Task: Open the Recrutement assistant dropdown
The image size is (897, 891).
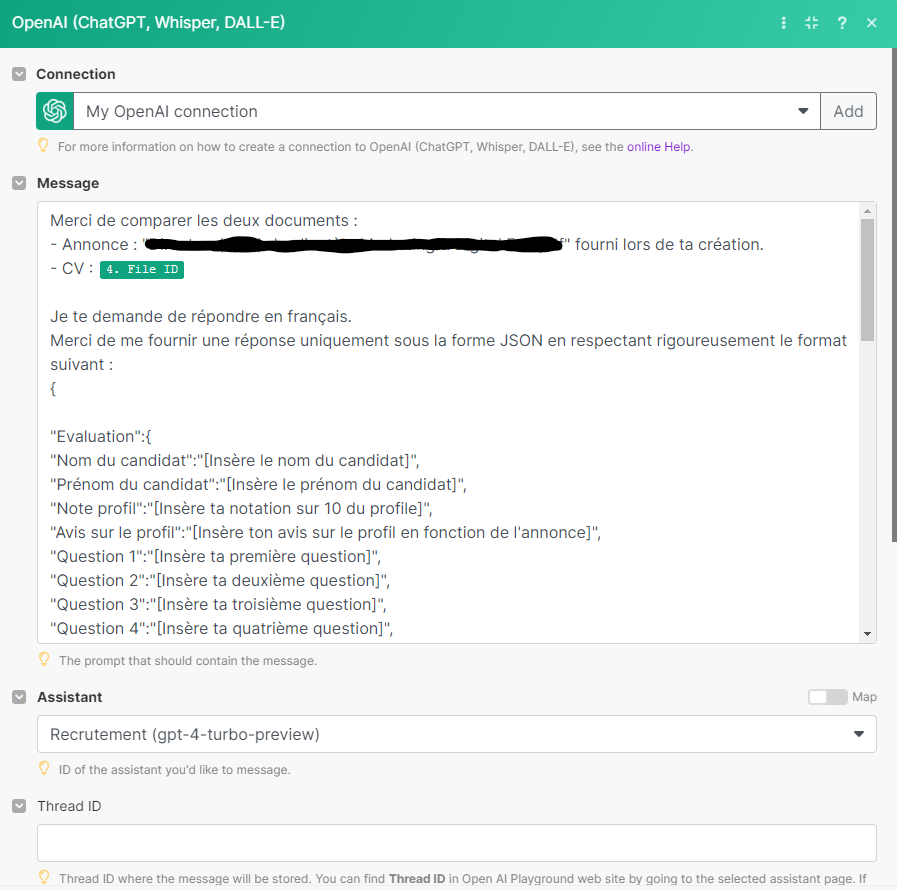Action: [x=457, y=734]
